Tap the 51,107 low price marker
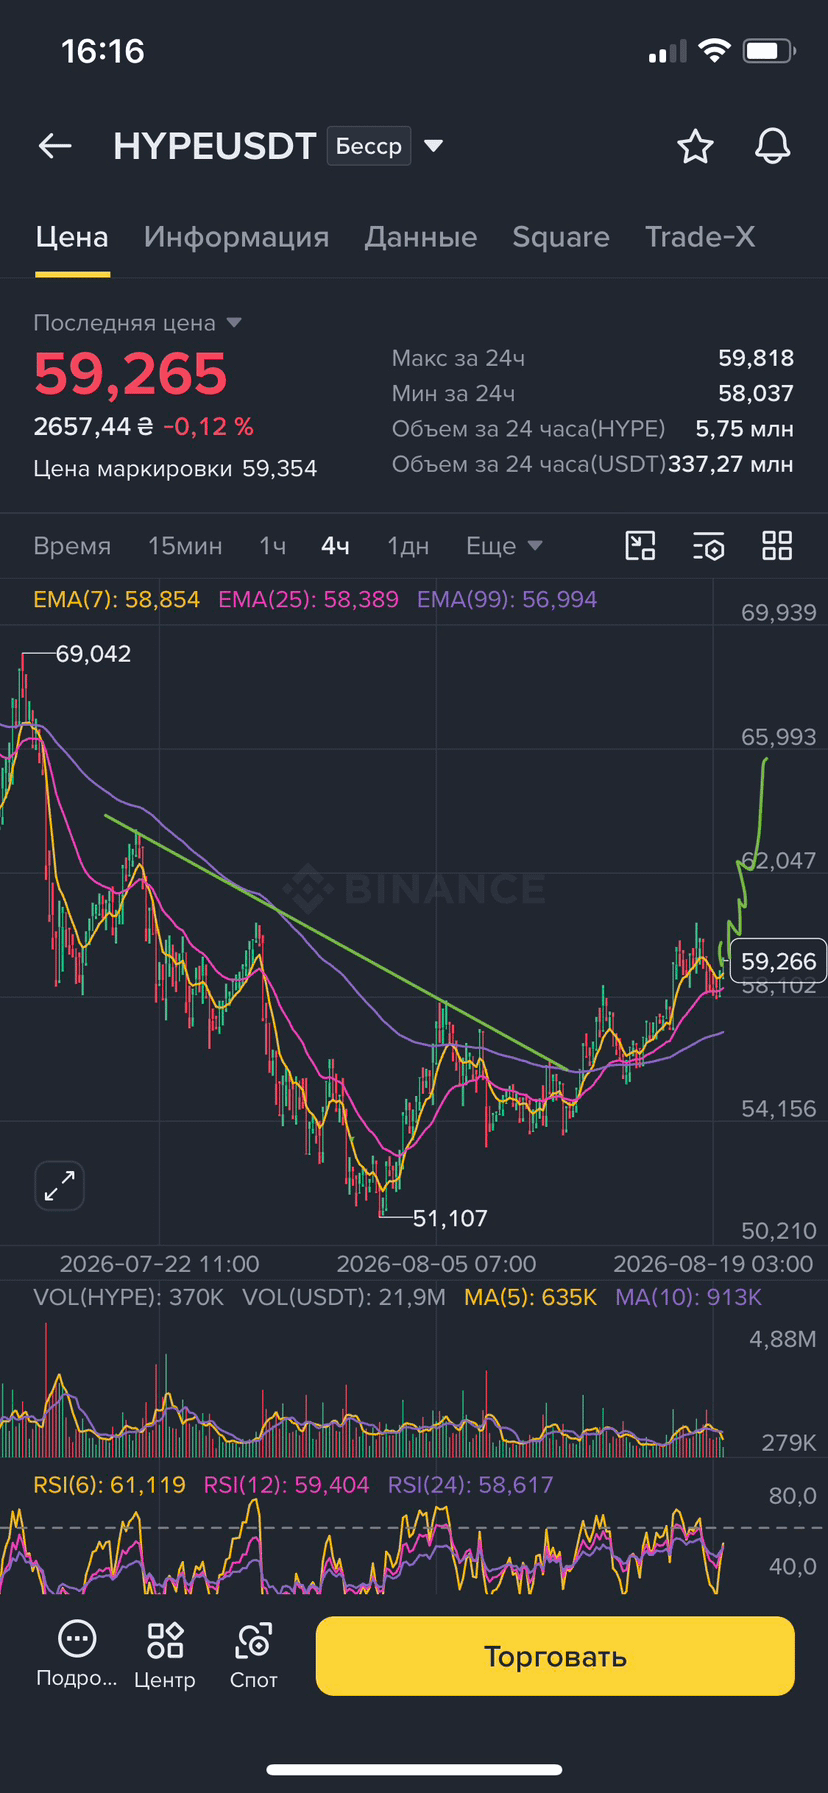This screenshot has width=828, height=1793. coord(450,1218)
